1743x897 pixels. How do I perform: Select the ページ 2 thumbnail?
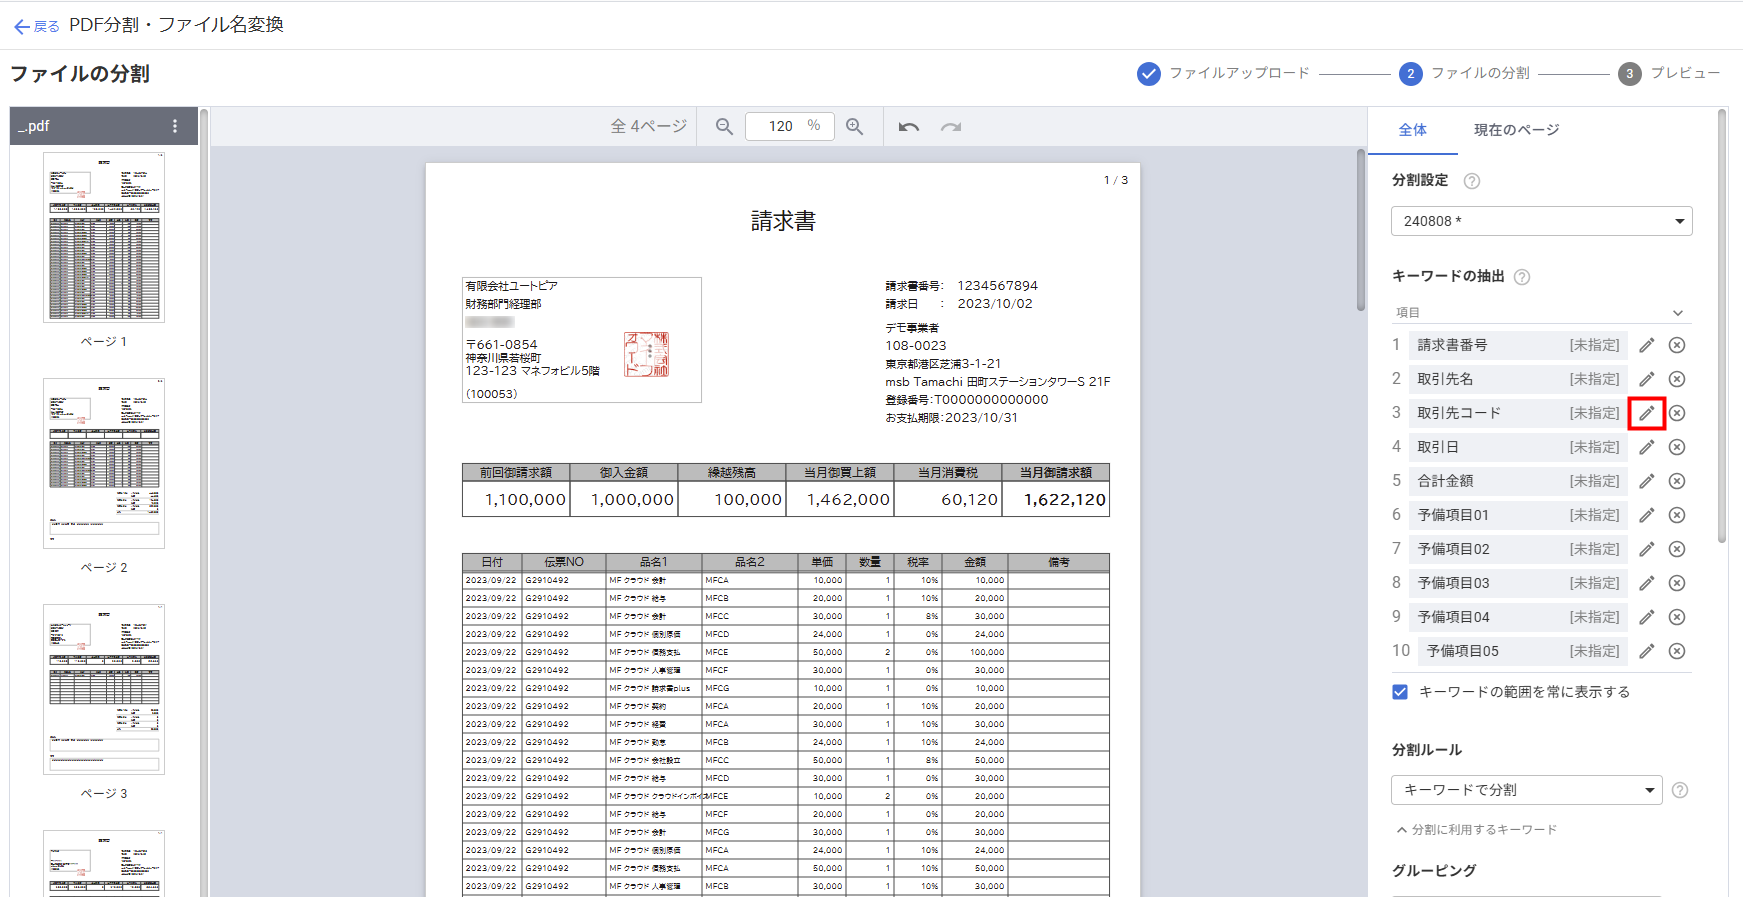104,463
